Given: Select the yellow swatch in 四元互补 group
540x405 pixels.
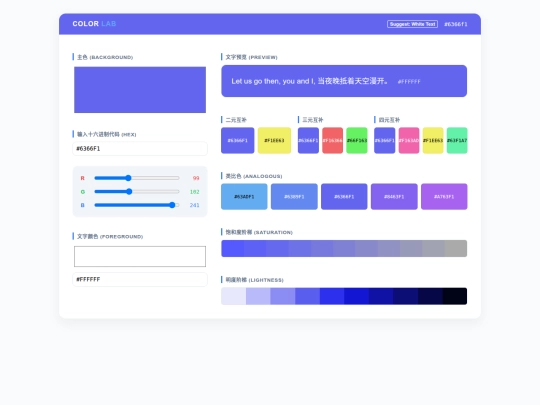Looking at the screenshot, I should [x=433, y=141].
